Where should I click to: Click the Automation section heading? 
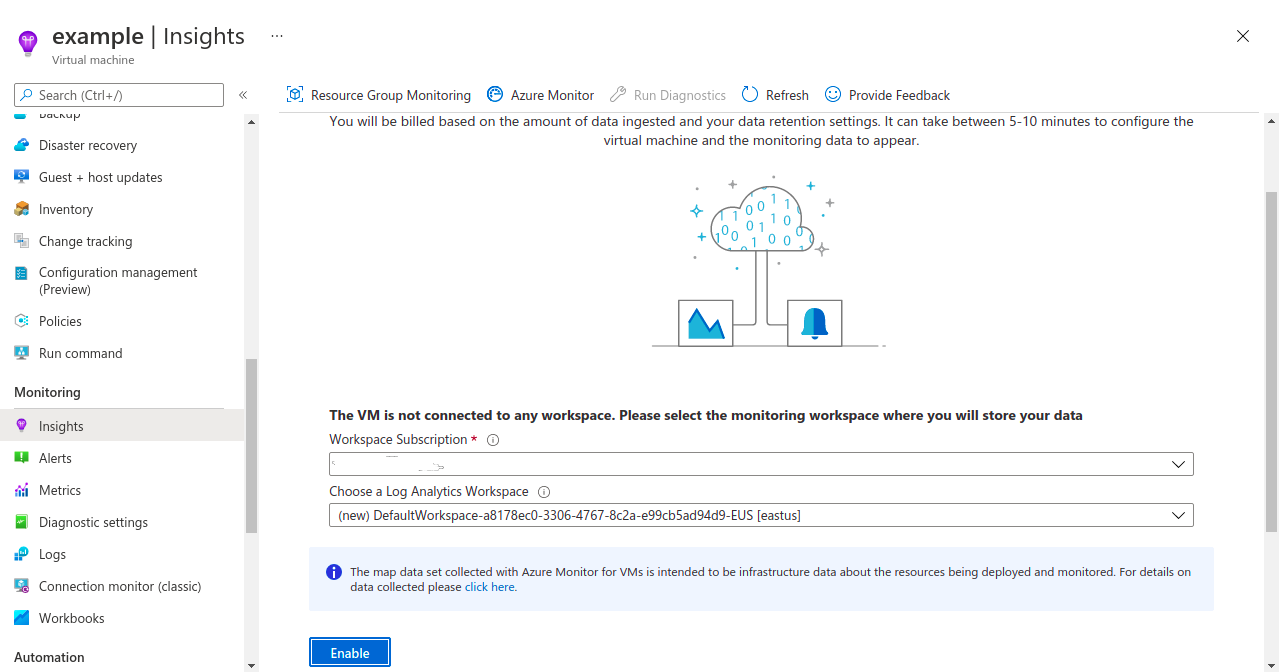tap(49, 657)
